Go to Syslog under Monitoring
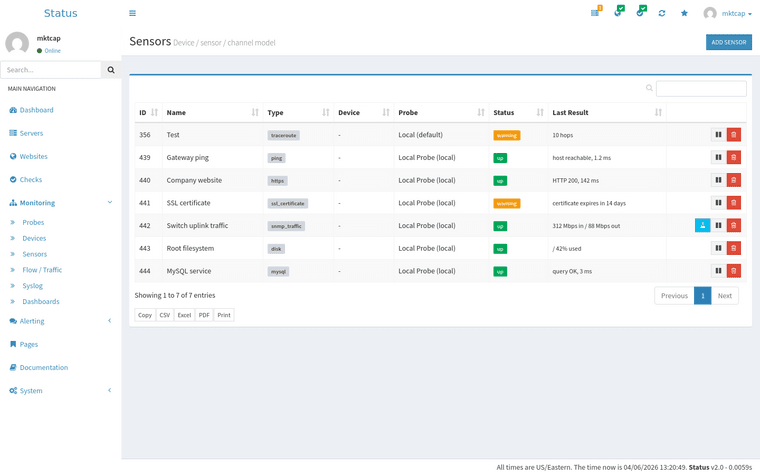 pyautogui.click(x=32, y=286)
